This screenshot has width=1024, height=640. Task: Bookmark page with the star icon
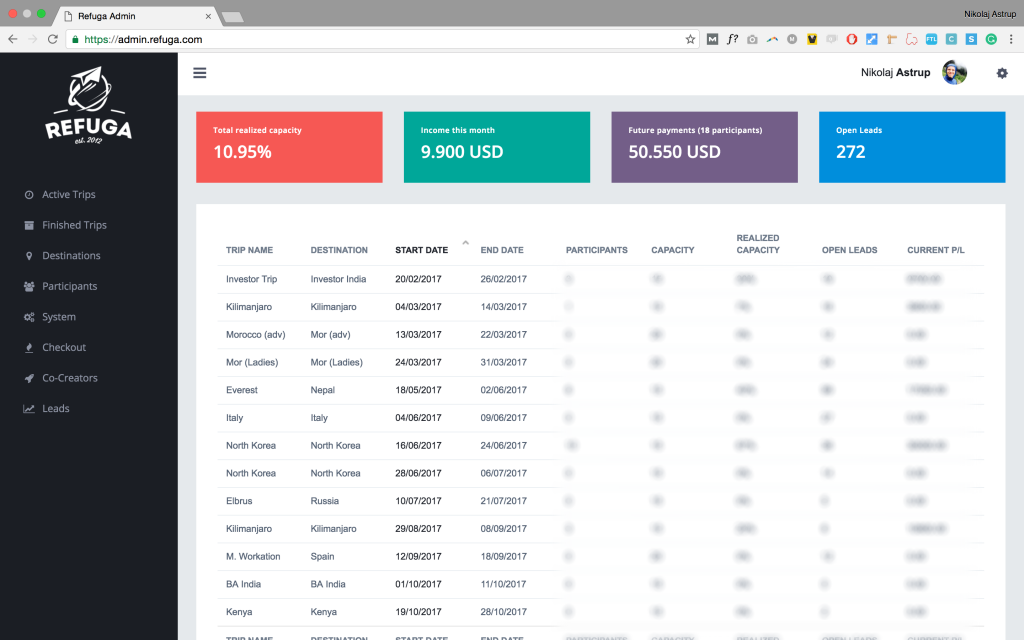coord(690,39)
